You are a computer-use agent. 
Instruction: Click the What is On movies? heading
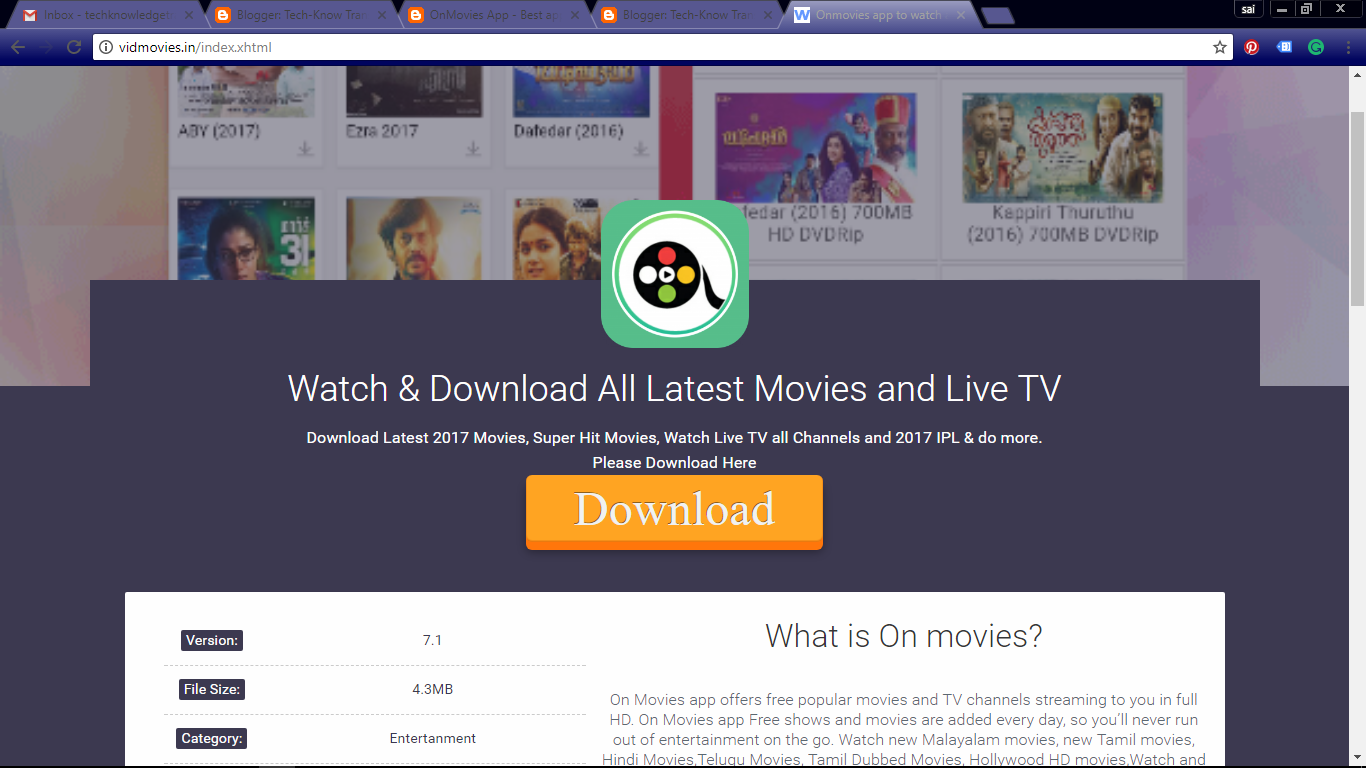tap(904, 635)
